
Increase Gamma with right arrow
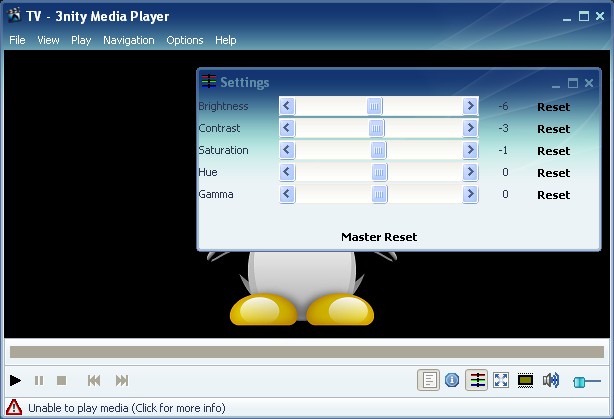470,193
